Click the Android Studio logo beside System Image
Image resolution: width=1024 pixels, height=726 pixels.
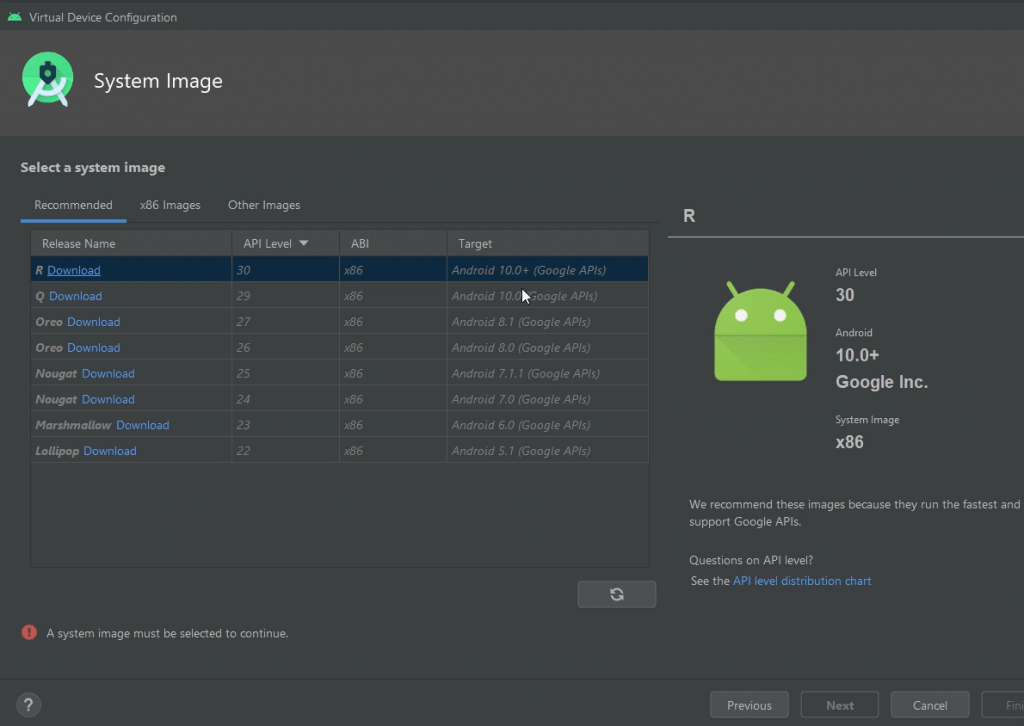pos(47,80)
